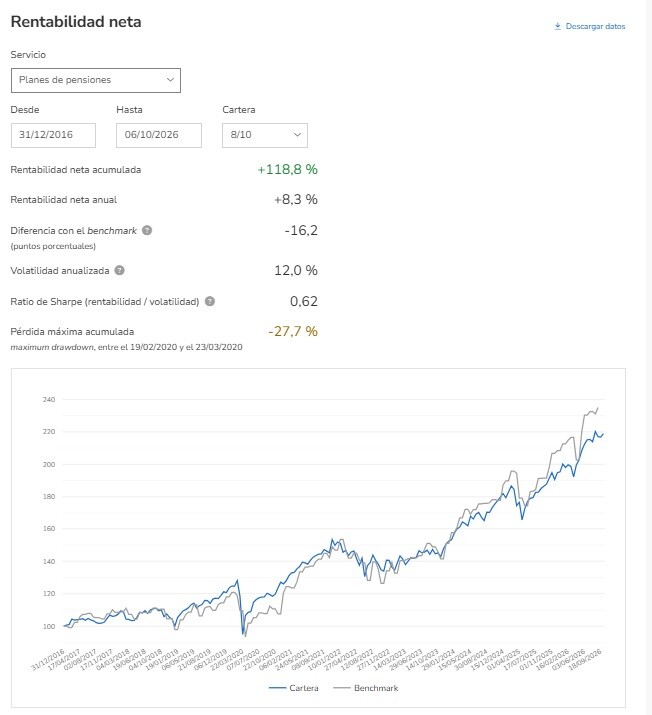Image resolution: width=652 pixels, height=715 pixels.
Task: Click the +118,8 % accumulated return value
Action: tap(288, 170)
